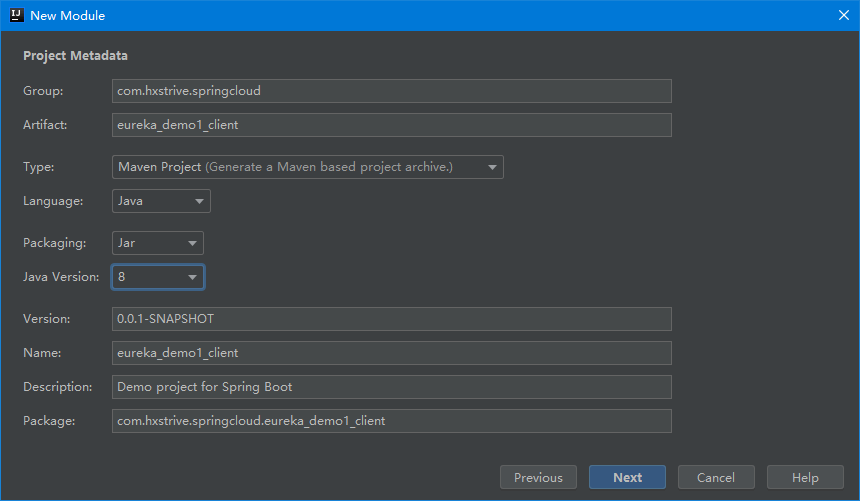Expand the Java Version dropdown showing 8
The height and width of the screenshot is (501, 860).
pos(158,277)
